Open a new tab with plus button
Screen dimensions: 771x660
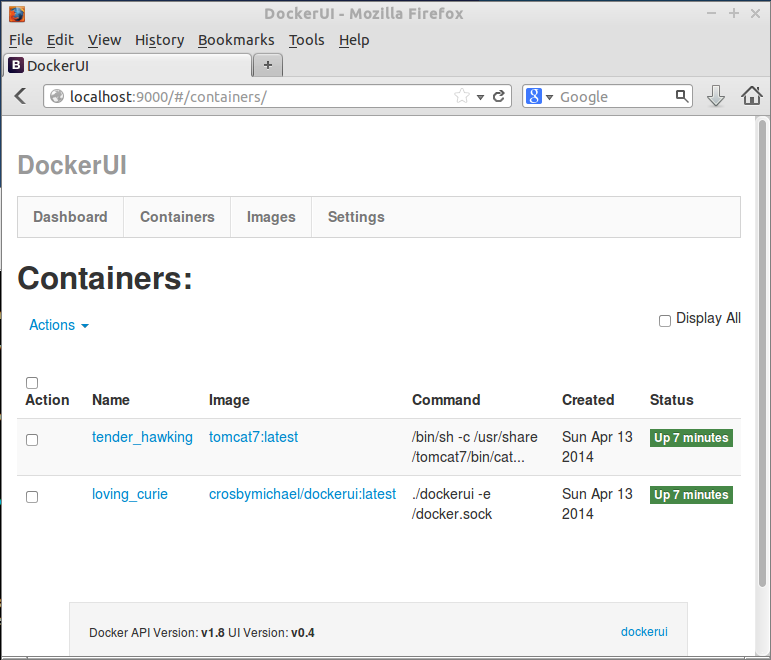point(268,65)
